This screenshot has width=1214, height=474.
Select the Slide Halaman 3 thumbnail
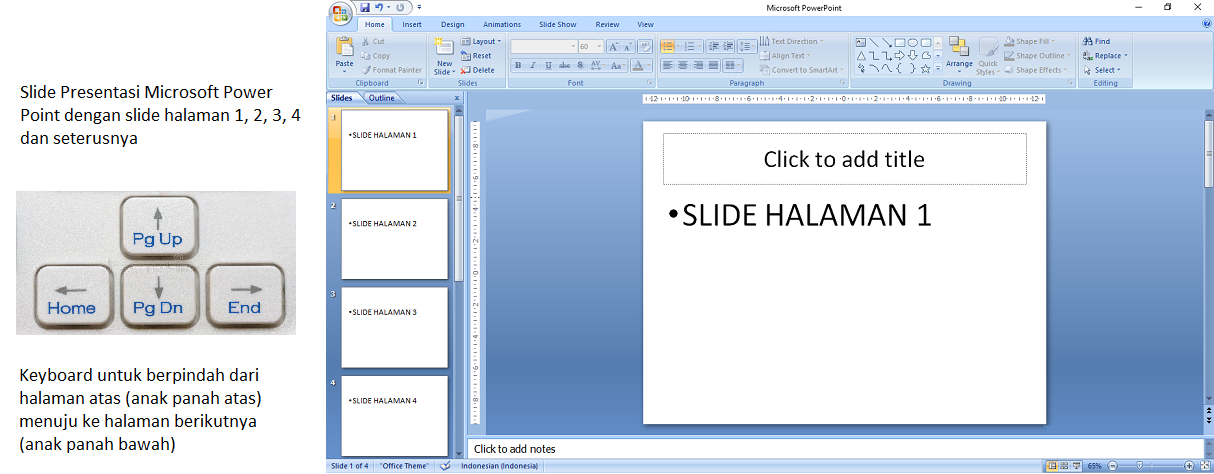394,326
